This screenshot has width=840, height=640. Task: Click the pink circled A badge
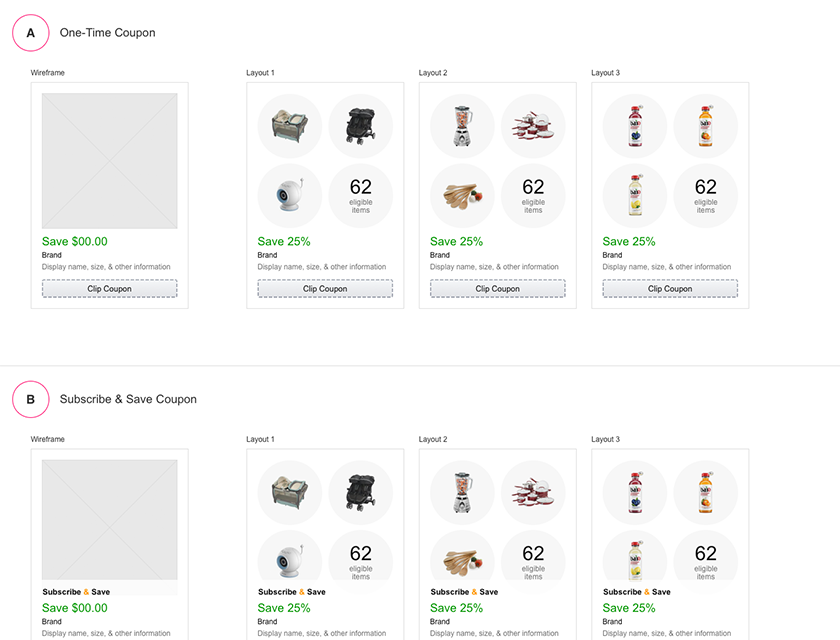[x=31, y=33]
